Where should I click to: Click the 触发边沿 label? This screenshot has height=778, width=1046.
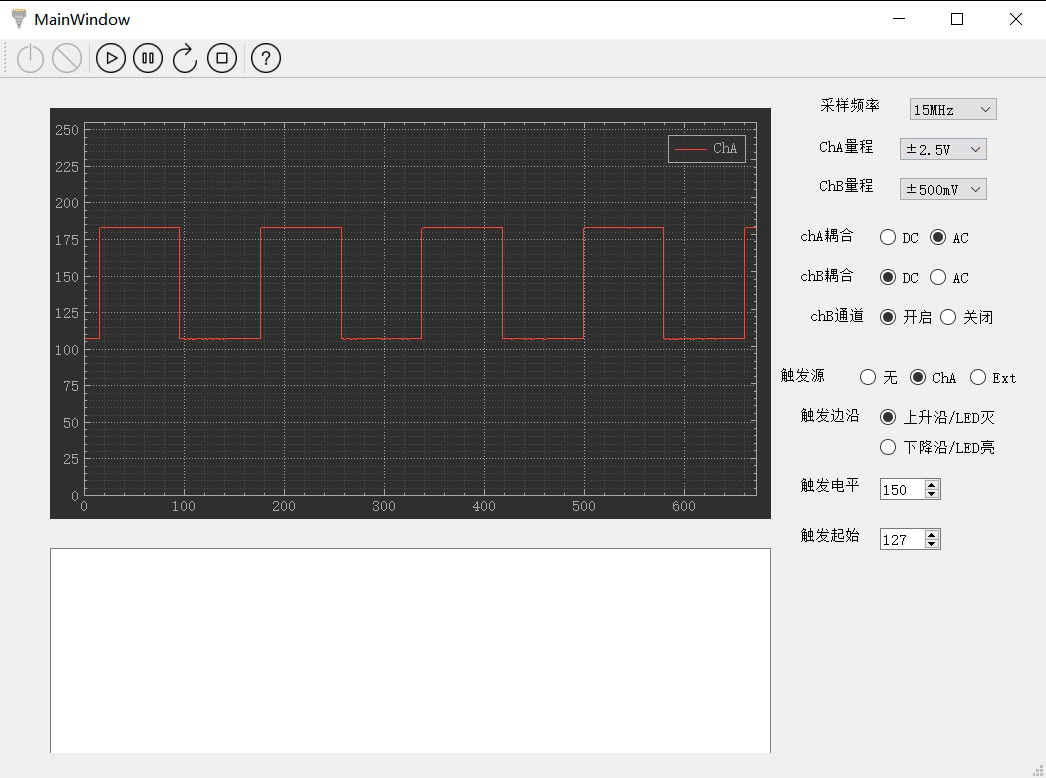(830, 416)
